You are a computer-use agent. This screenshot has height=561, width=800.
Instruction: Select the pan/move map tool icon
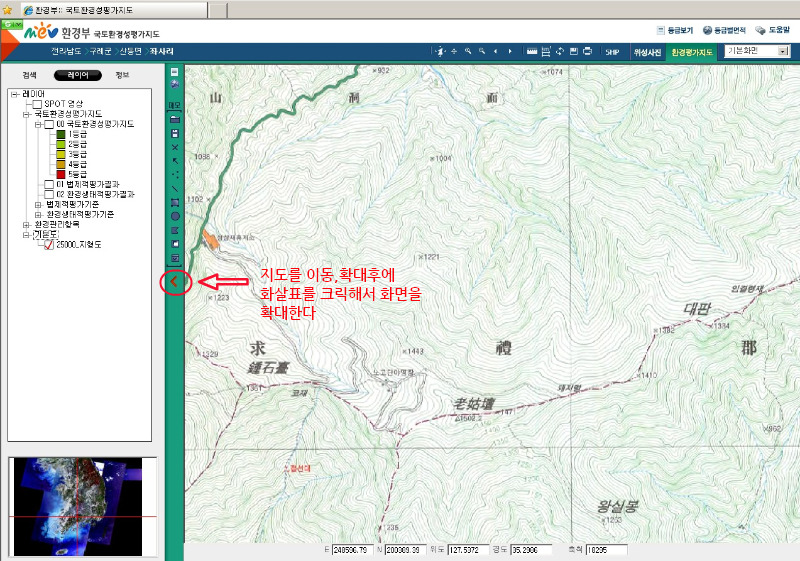(441, 52)
